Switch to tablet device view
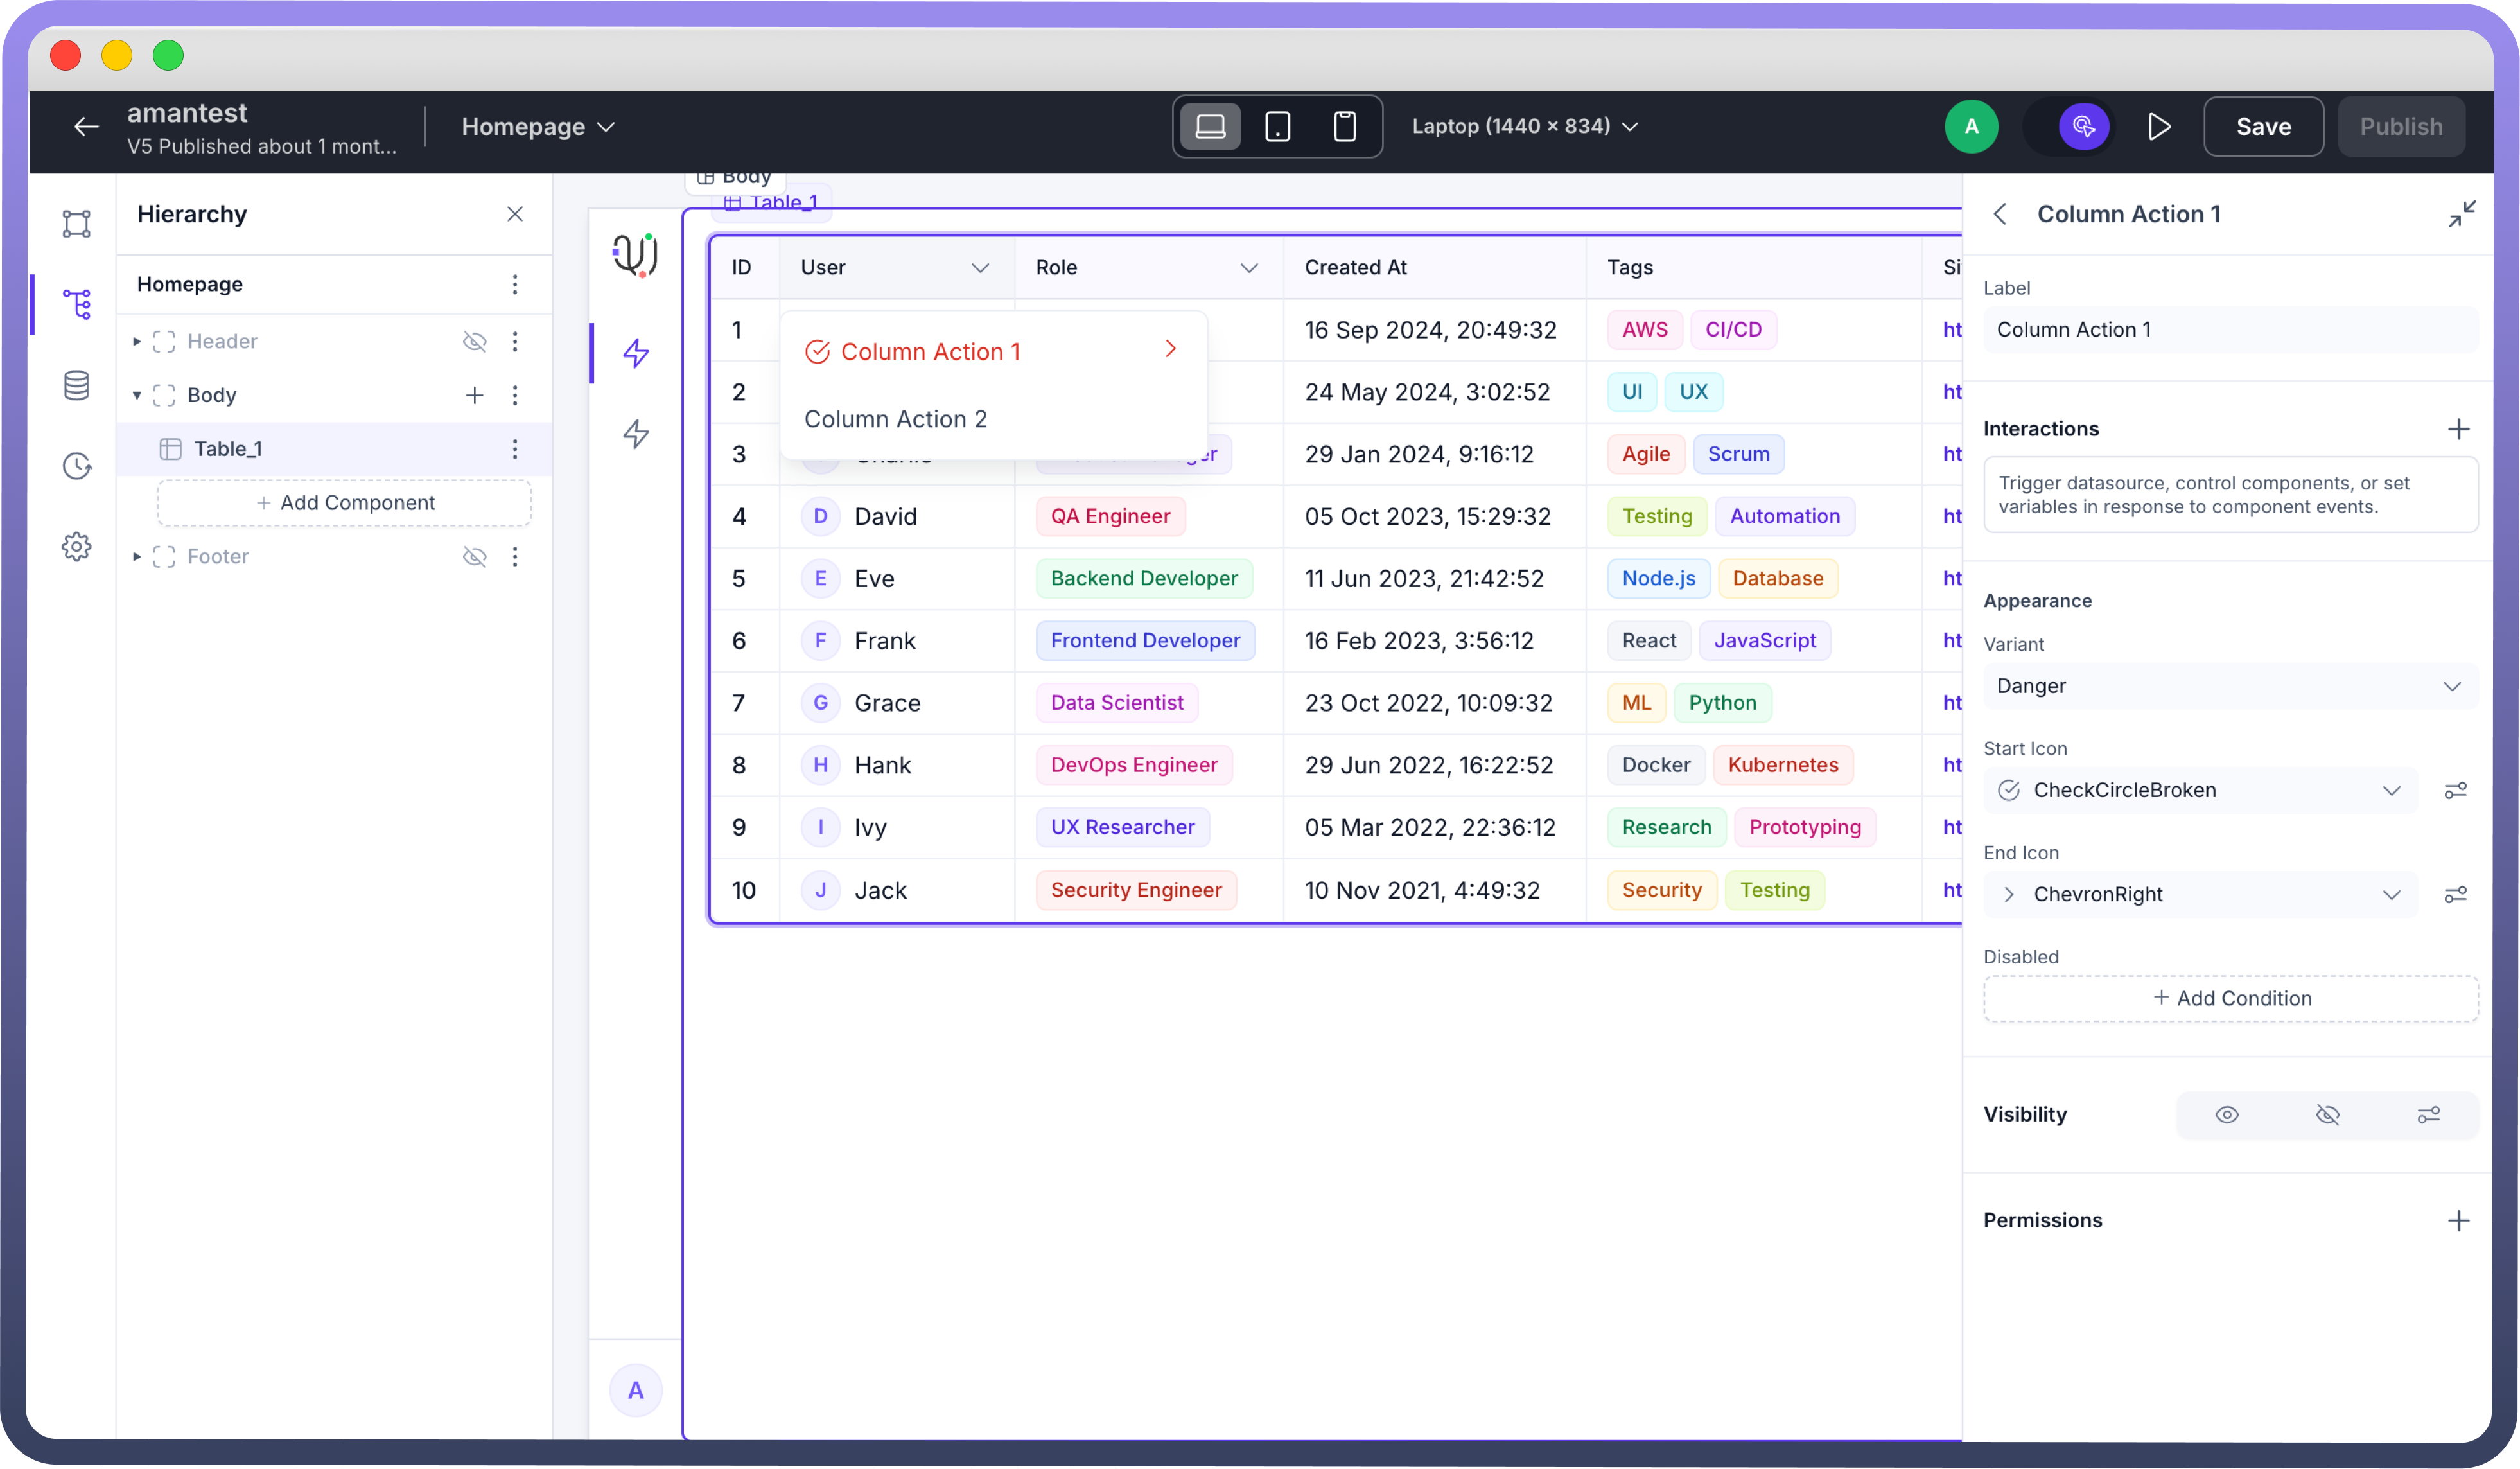 [x=1277, y=127]
